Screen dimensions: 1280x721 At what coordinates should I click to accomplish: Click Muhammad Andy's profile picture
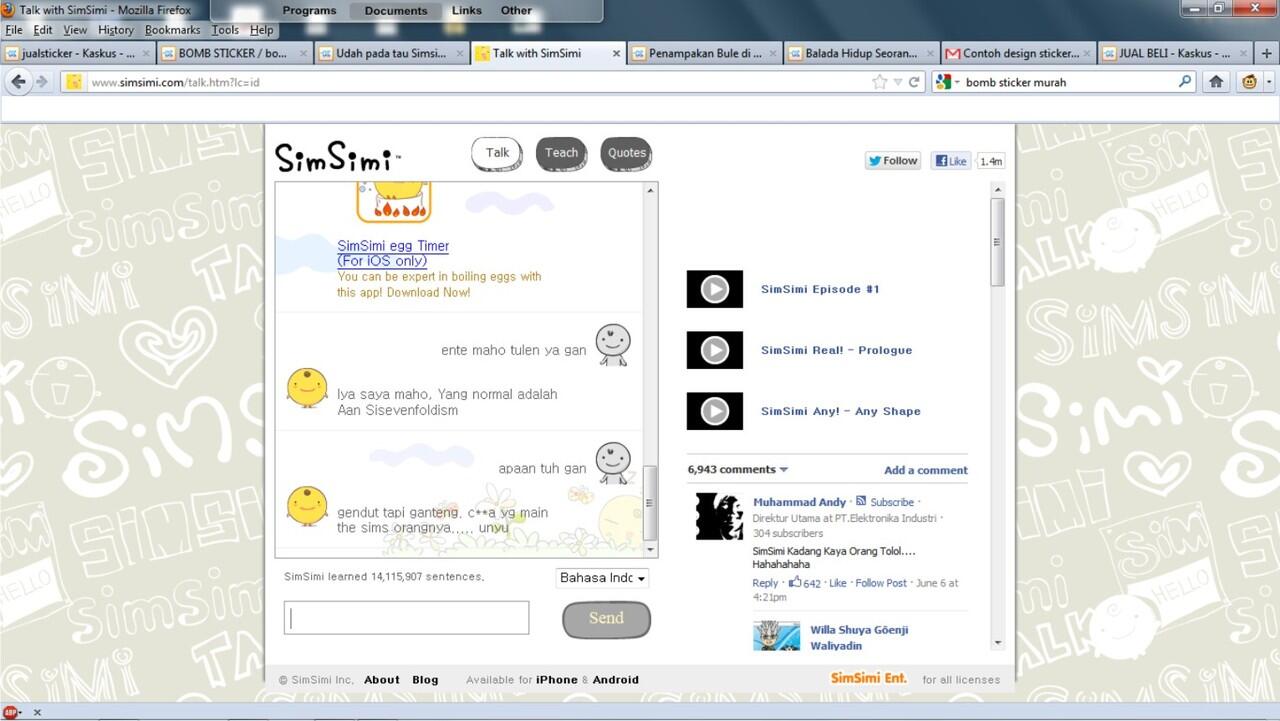719,516
